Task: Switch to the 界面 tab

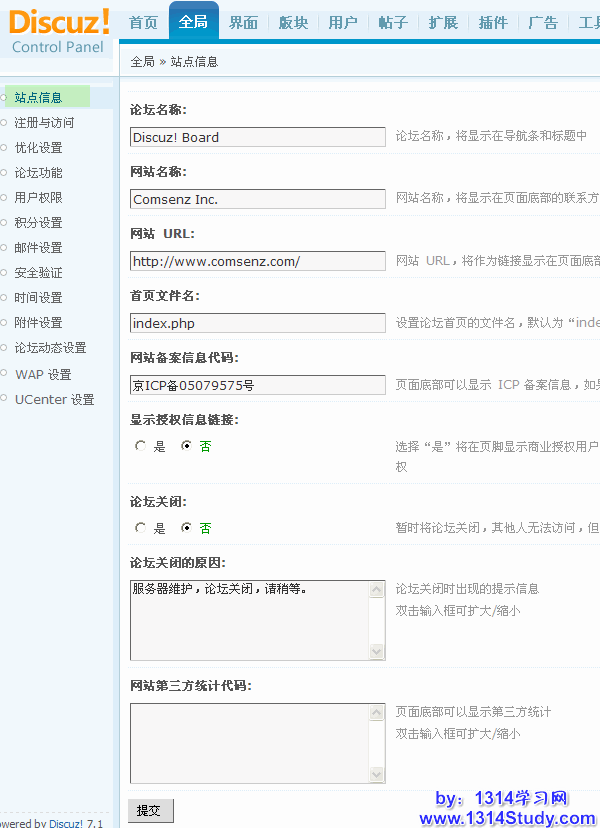Action: point(243,23)
